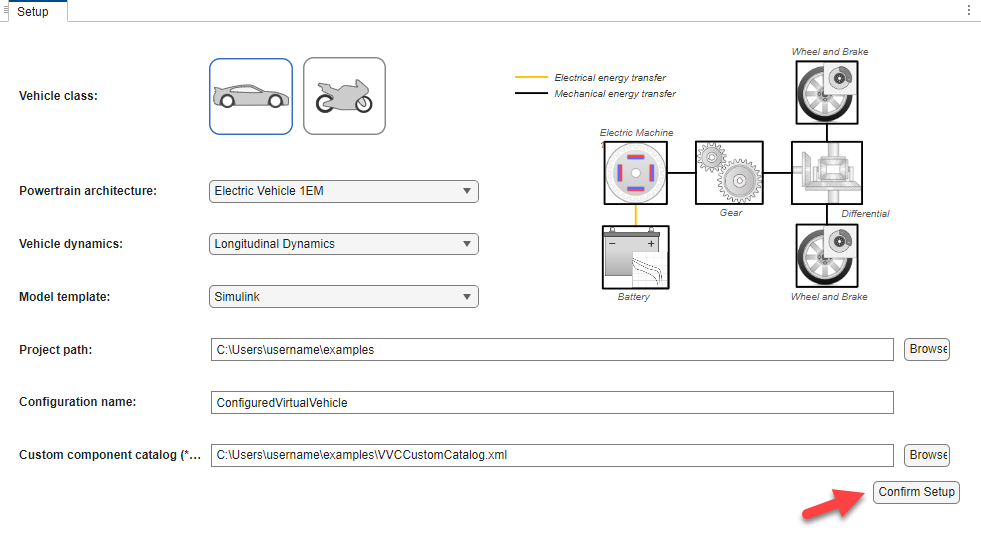Click the Electric Machine block icon
The height and width of the screenshot is (533, 981).
click(635, 173)
